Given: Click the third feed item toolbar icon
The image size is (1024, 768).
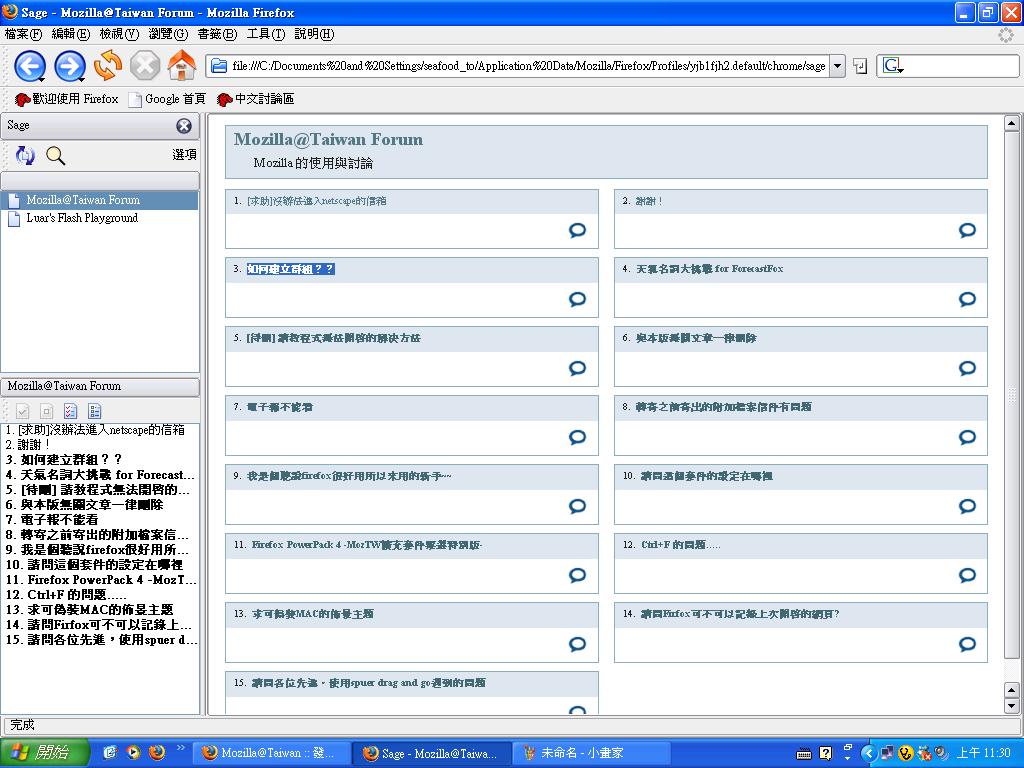Looking at the screenshot, I should 71,411.
